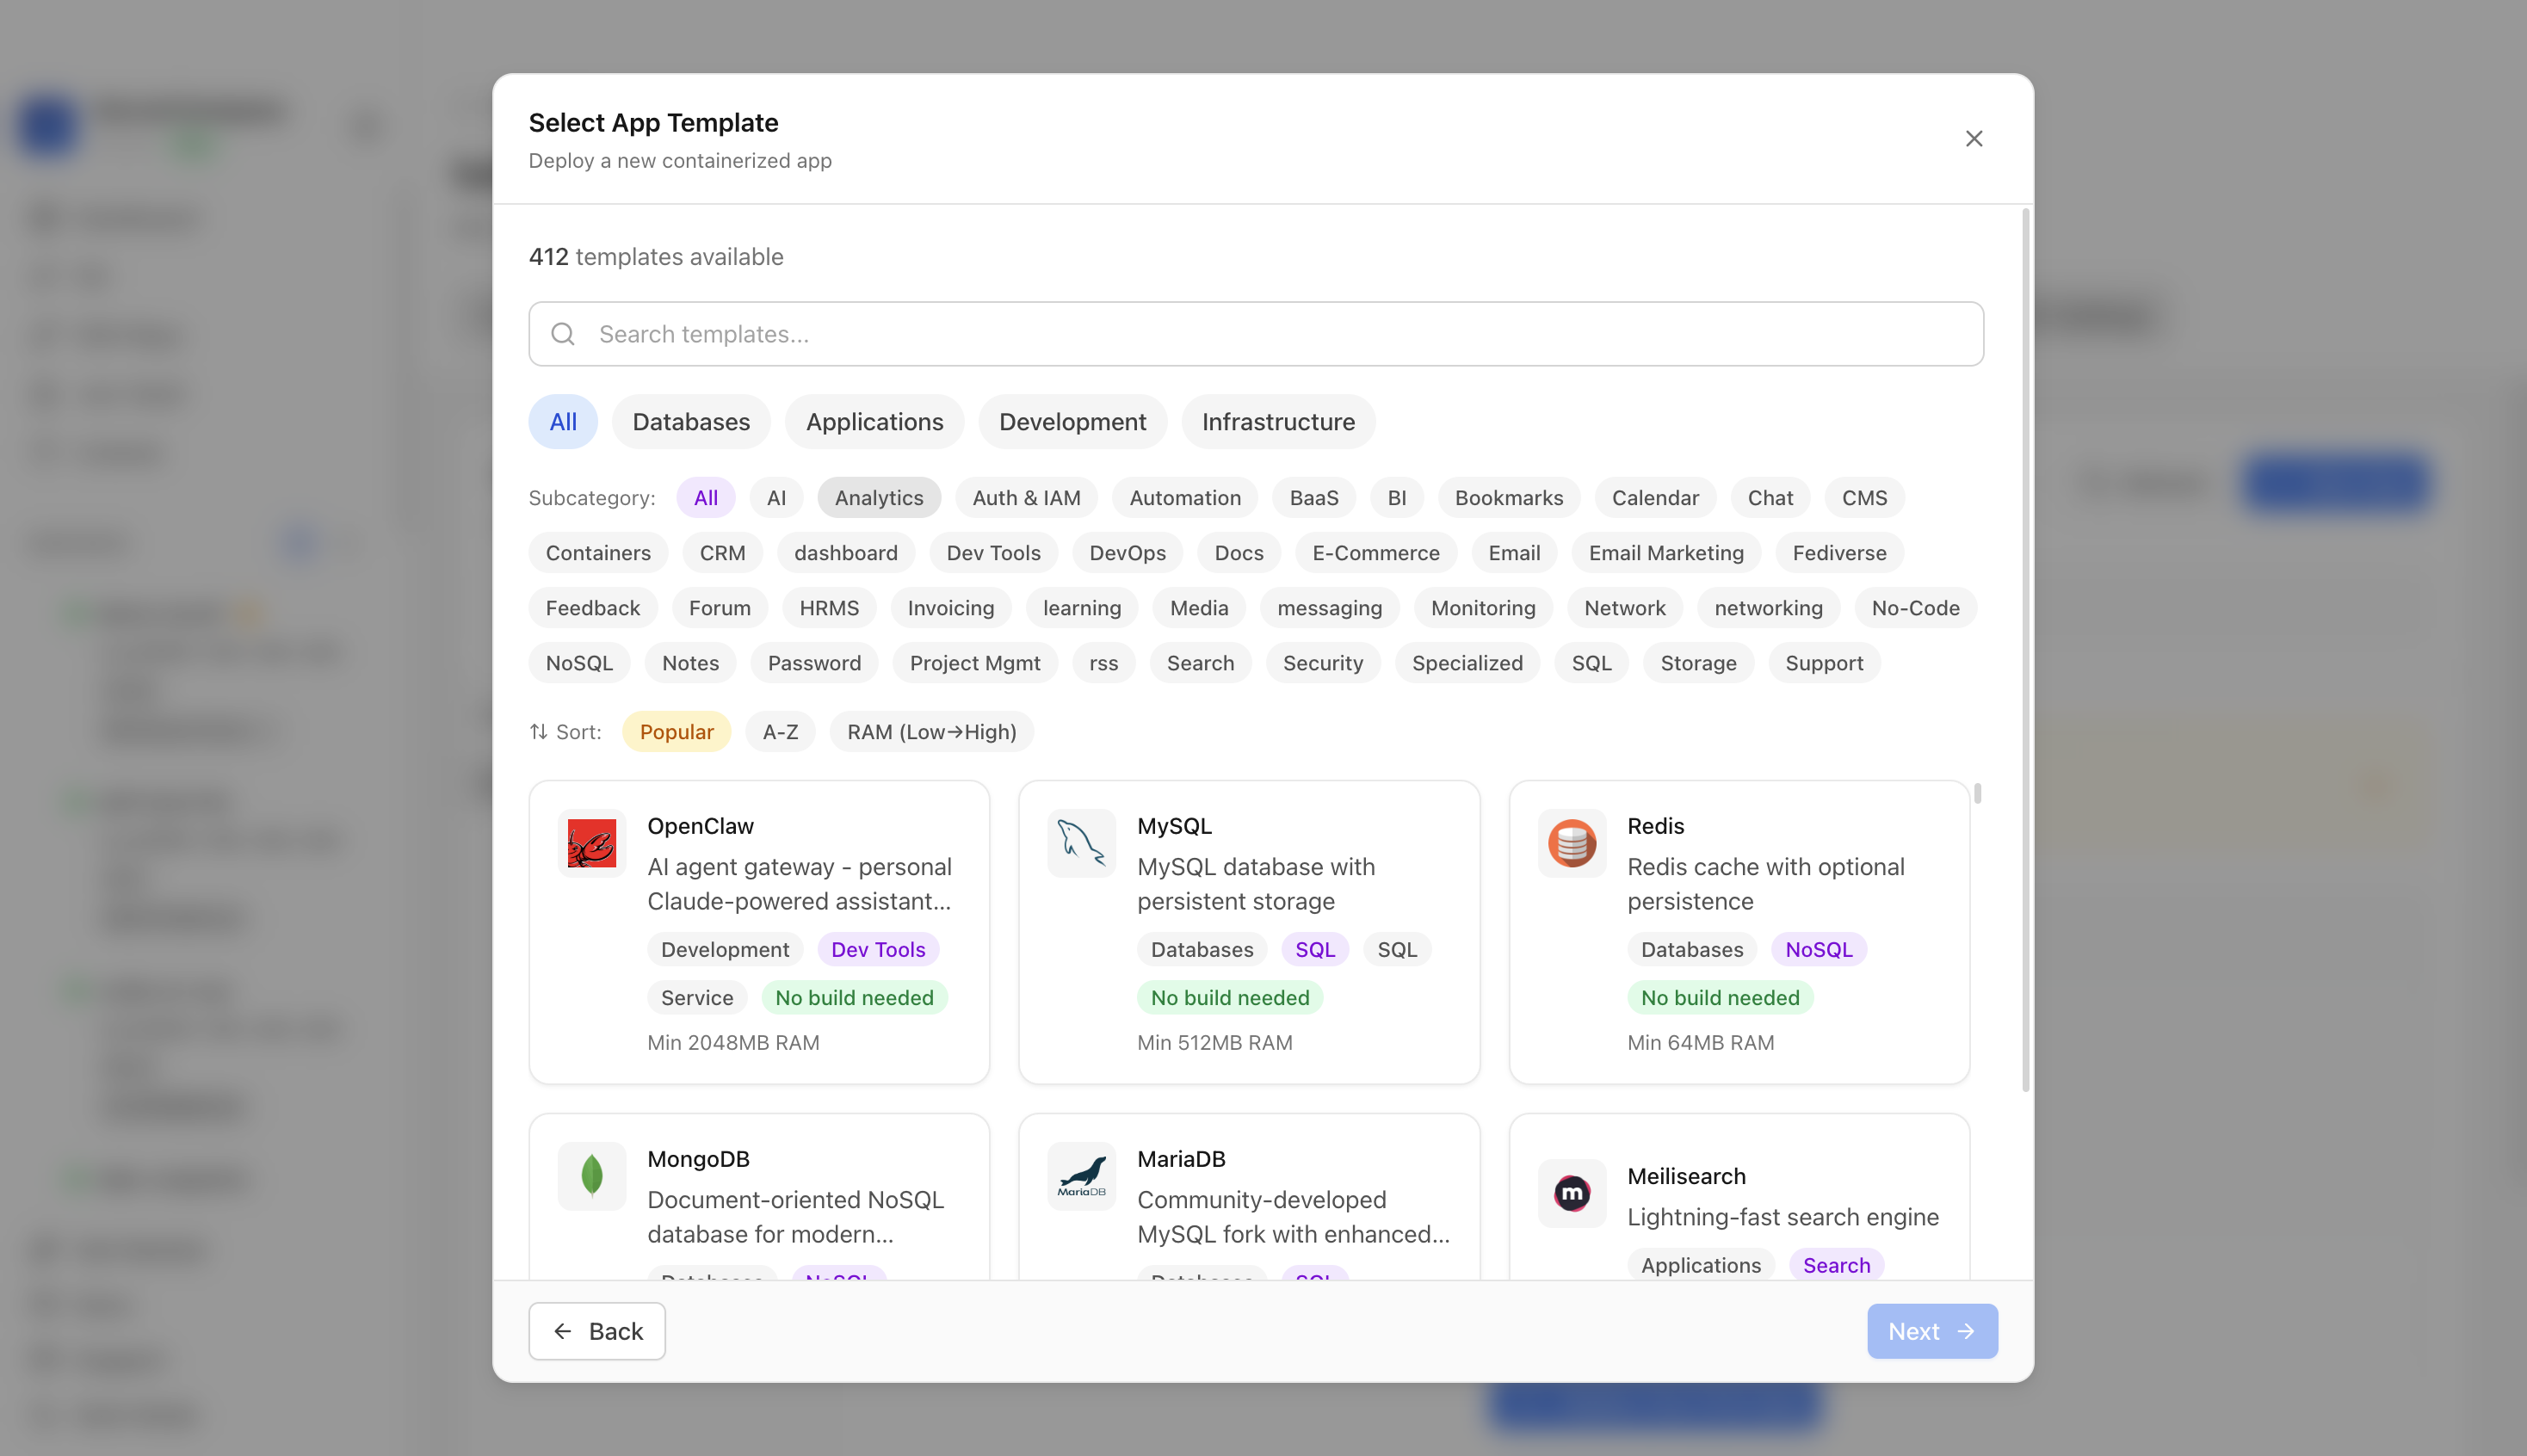Sort by RAM Low to High

pos(932,732)
